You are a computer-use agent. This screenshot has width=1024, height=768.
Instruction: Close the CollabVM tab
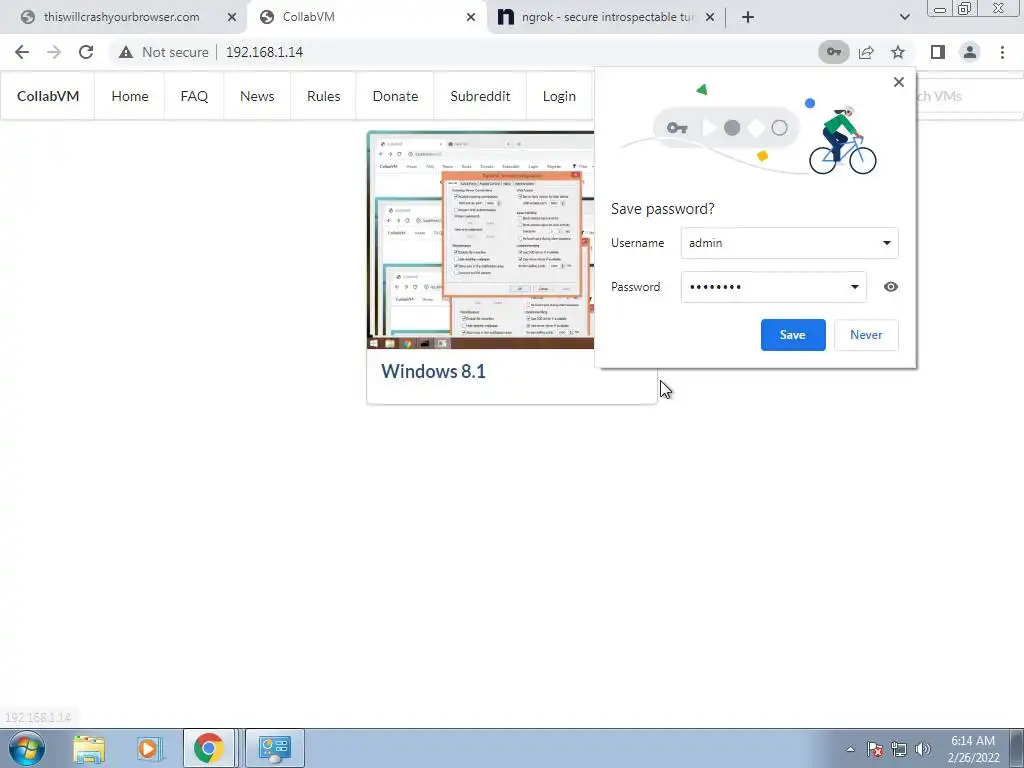pos(471,17)
